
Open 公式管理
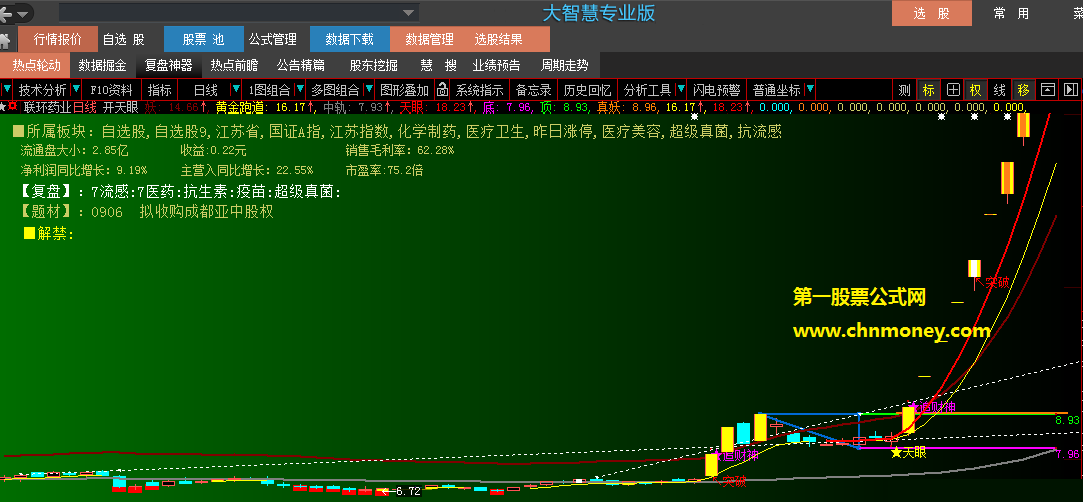tap(273, 39)
